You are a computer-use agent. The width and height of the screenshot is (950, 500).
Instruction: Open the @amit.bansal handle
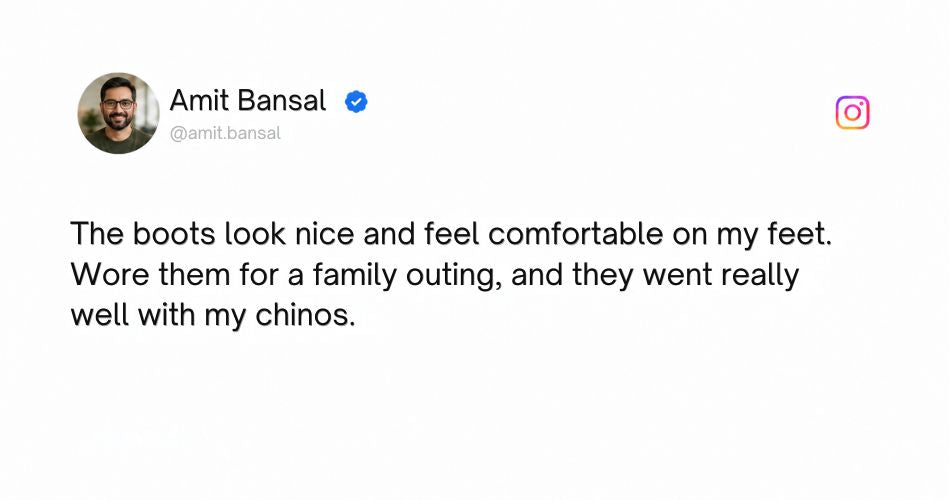[225, 133]
